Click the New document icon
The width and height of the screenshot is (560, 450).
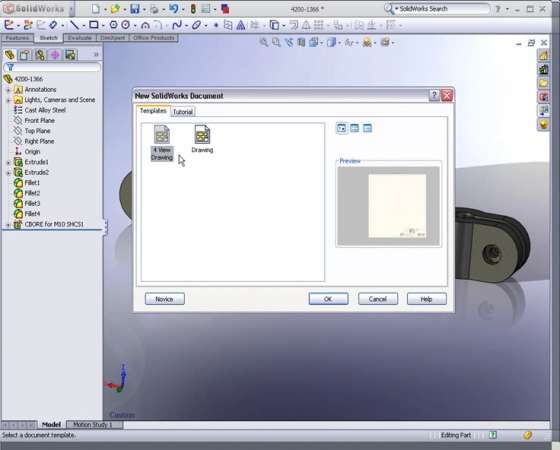(x=96, y=9)
